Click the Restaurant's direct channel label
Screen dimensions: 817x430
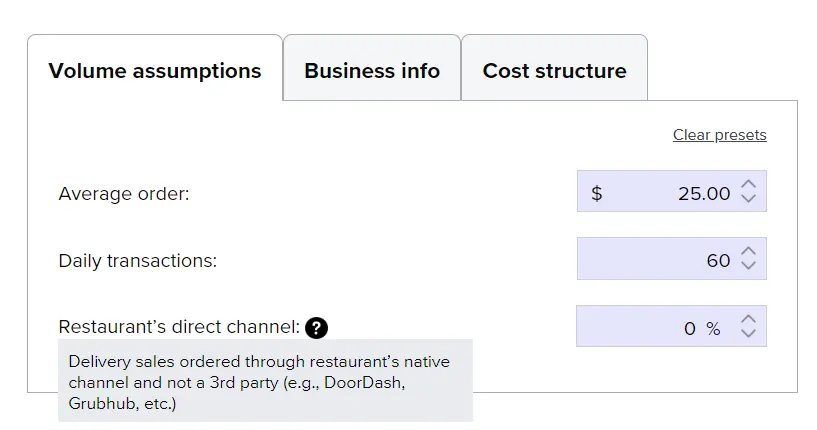179,327
